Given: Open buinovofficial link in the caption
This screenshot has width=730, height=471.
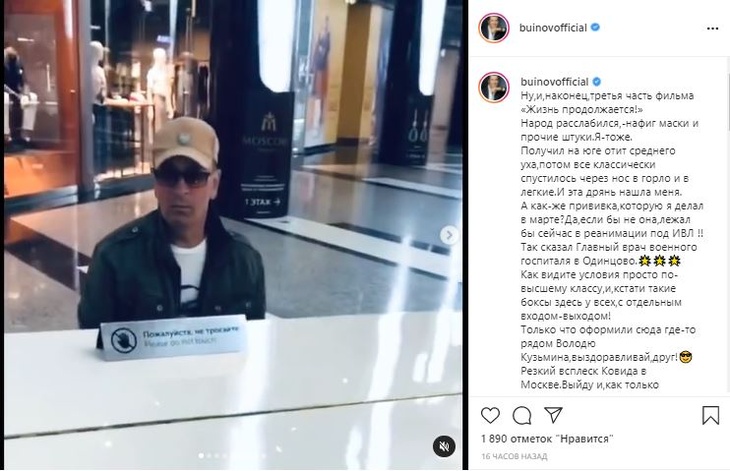Looking at the screenshot, I should point(554,82).
